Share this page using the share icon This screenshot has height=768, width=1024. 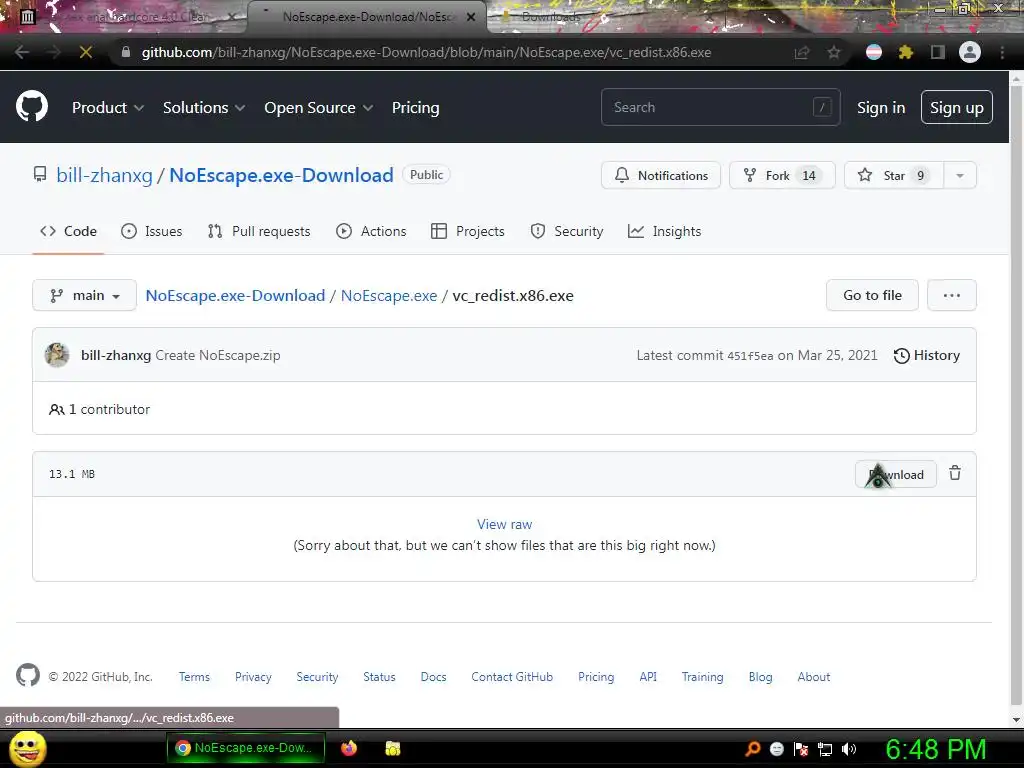pos(802,52)
